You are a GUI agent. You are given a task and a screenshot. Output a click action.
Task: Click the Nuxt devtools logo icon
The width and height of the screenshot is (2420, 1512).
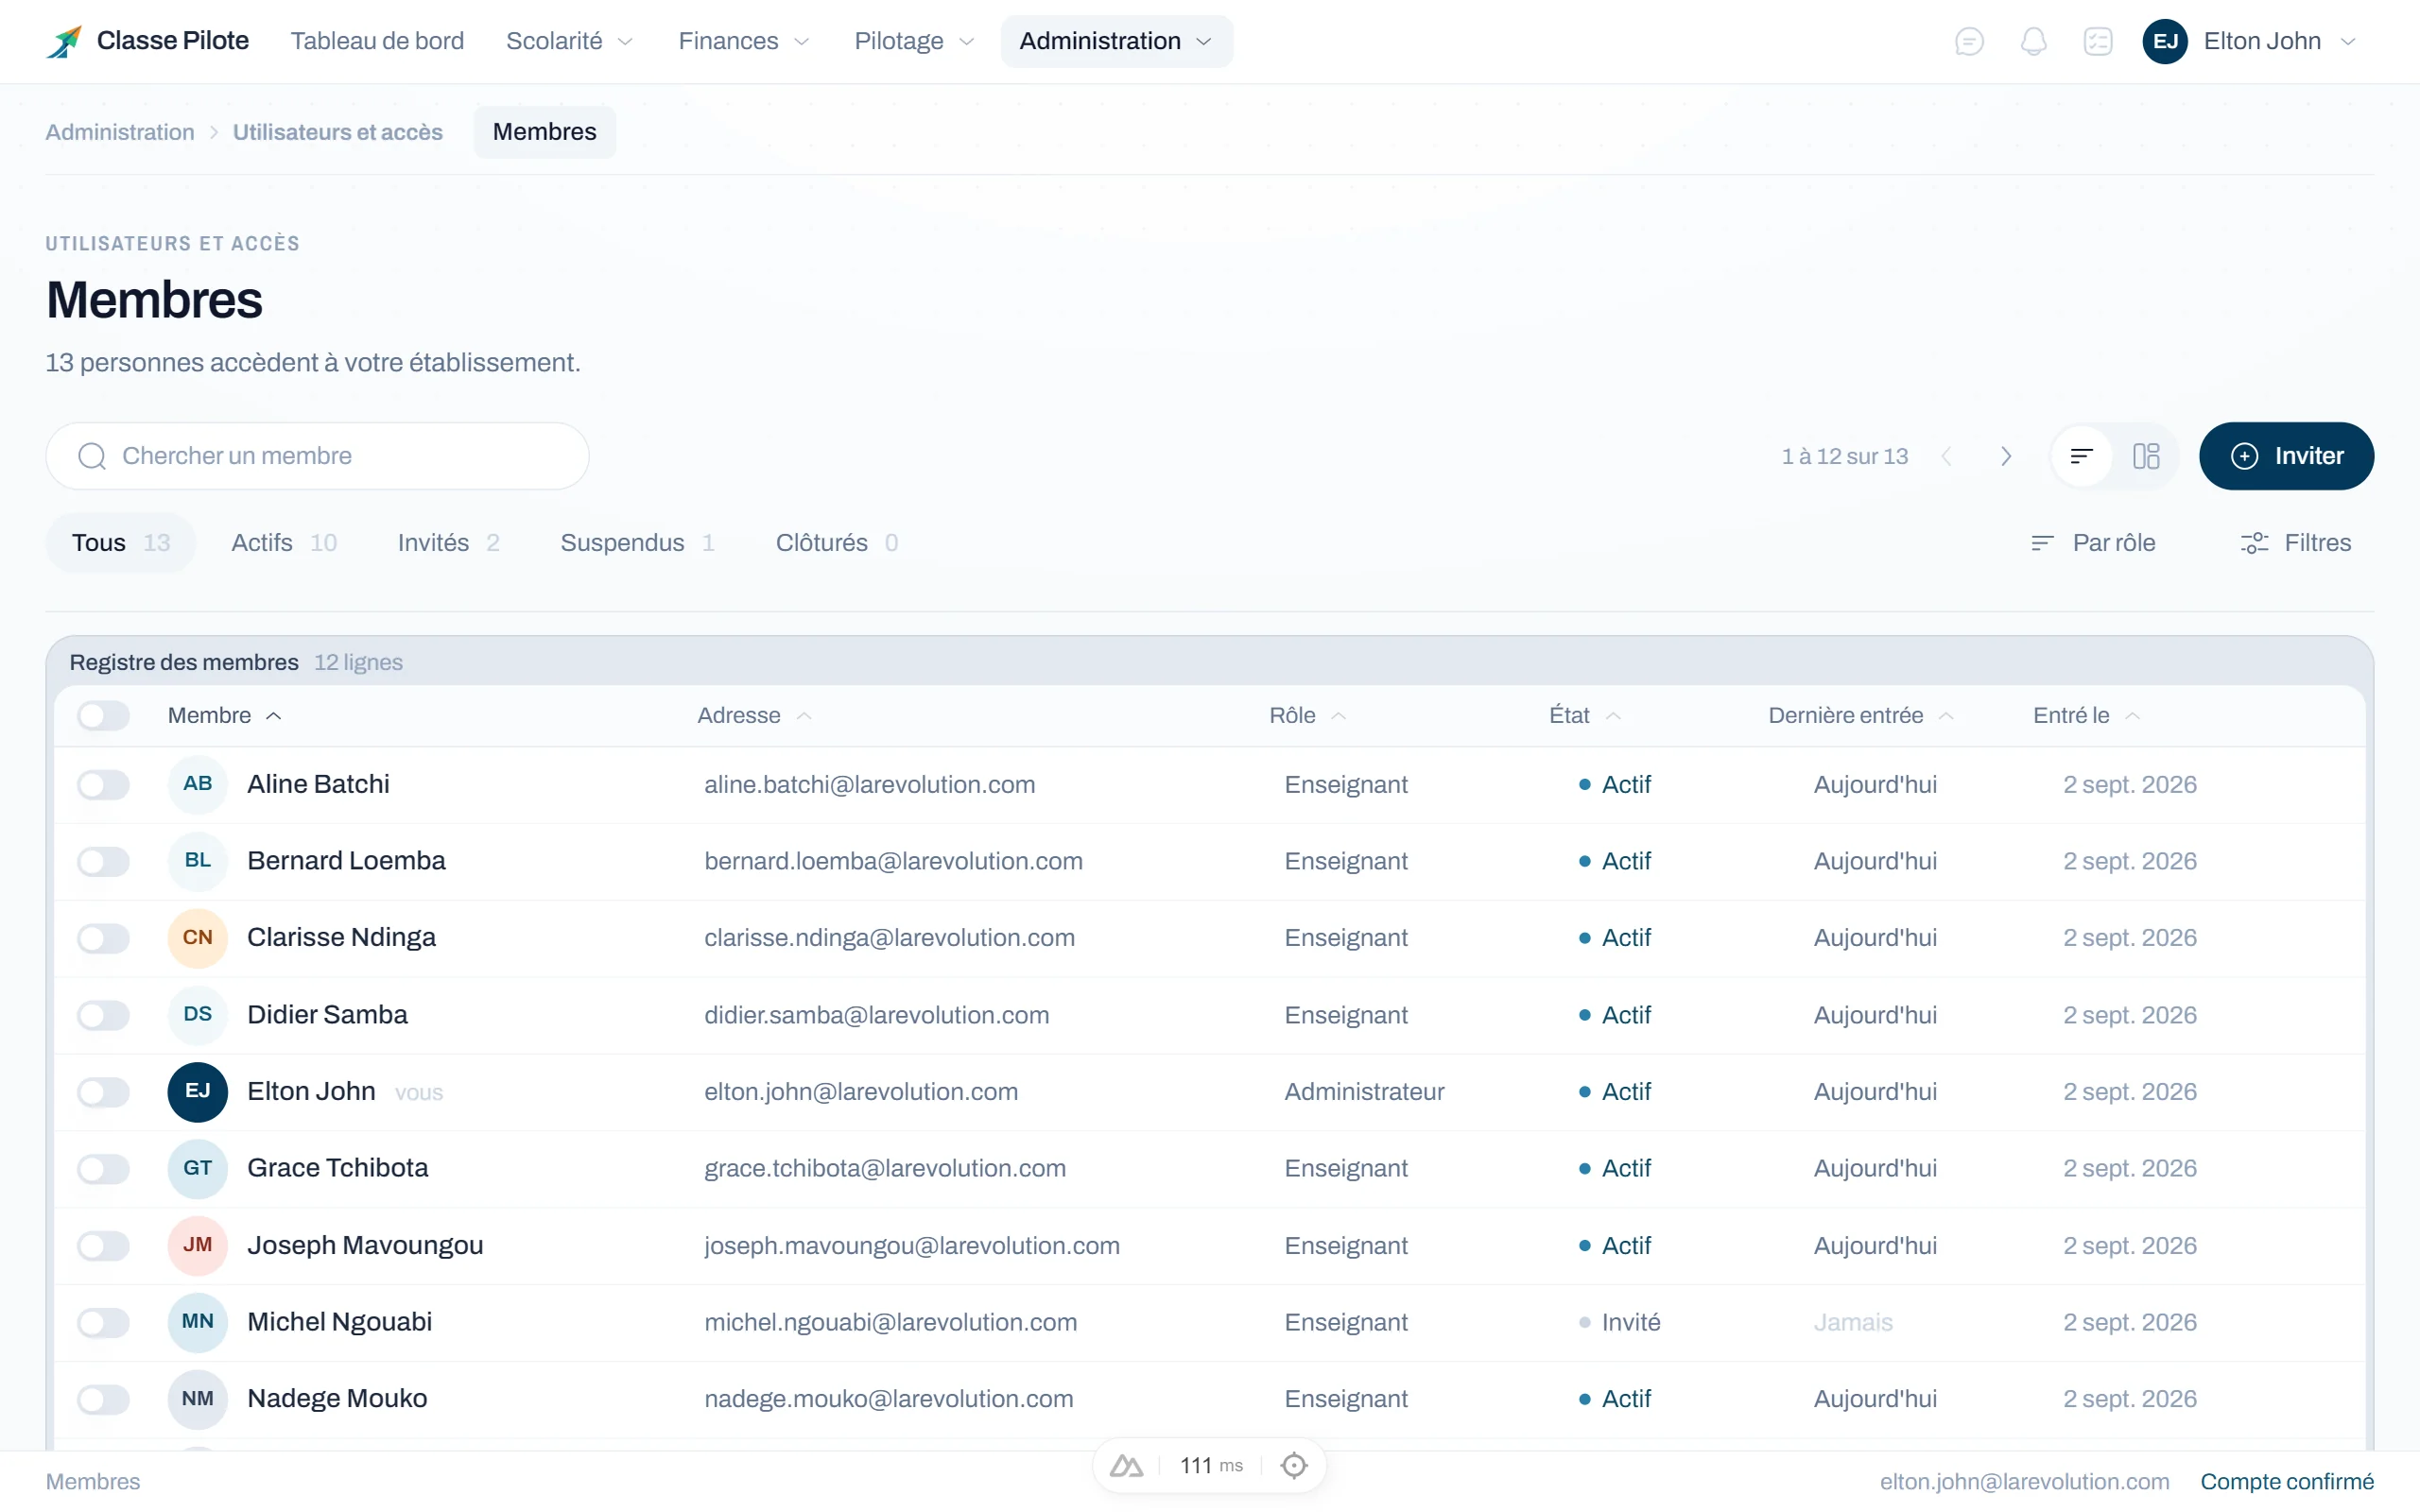tap(1126, 1465)
